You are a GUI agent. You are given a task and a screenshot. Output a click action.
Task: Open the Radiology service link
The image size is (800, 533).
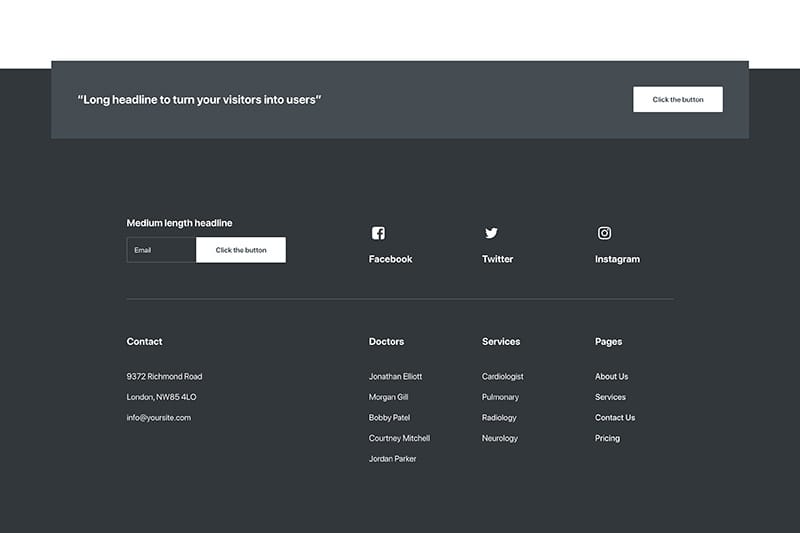pos(499,418)
